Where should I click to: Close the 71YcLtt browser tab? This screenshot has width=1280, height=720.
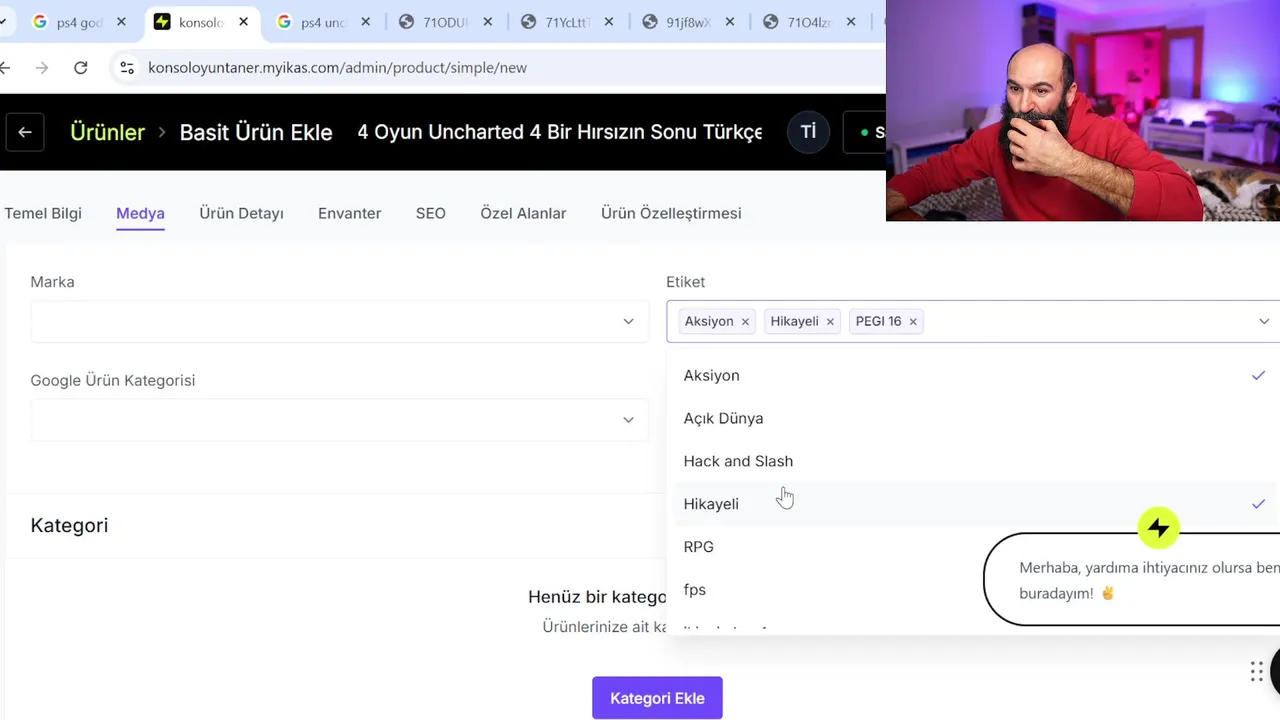[609, 22]
